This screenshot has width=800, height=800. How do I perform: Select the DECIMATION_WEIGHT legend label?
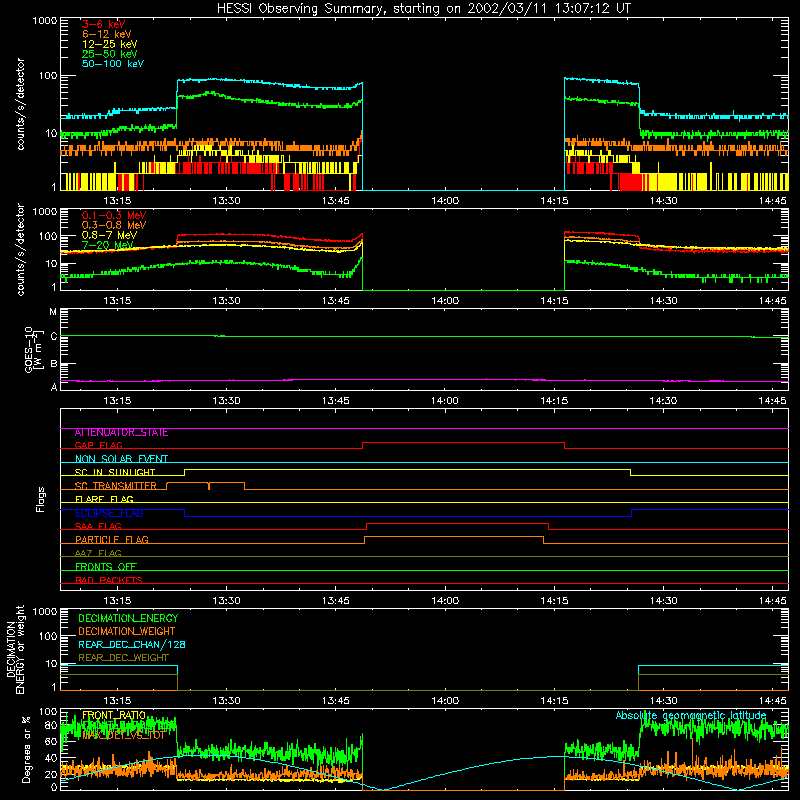pos(127,632)
